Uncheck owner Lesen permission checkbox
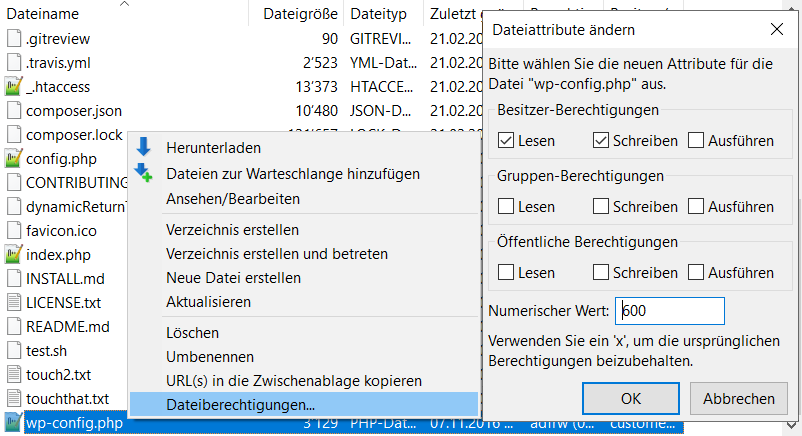The height and width of the screenshot is (436, 802). pos(506,141)
